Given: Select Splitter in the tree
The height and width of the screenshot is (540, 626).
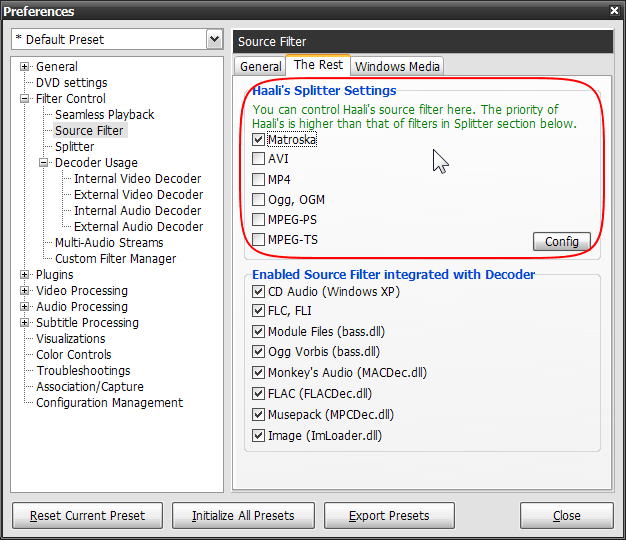Looking at the screenshot, I should pyautogui.click(x=75, y=147).
